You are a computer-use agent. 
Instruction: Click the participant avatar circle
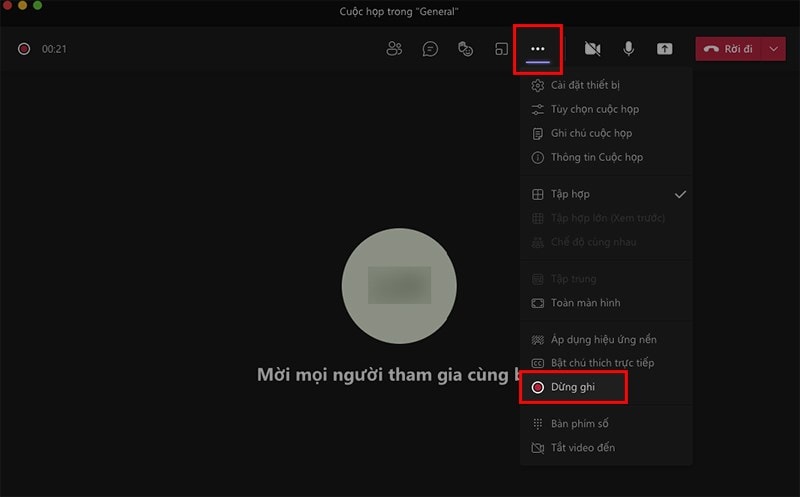tap(399, 286)
